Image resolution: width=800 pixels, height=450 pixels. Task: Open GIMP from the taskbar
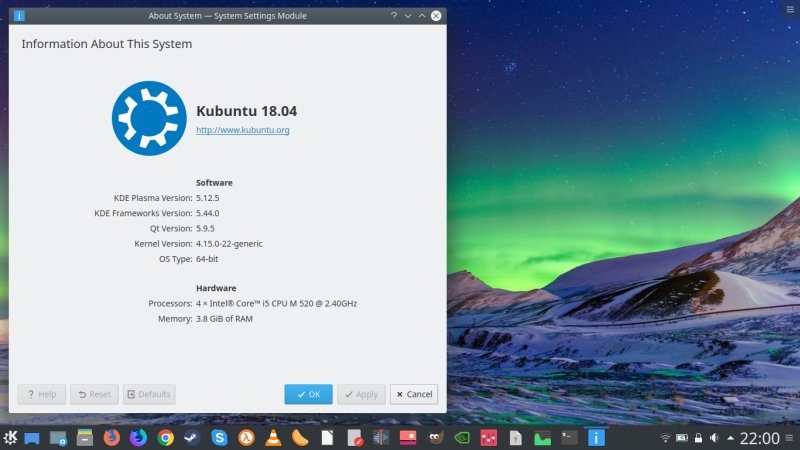pos(434,438)
